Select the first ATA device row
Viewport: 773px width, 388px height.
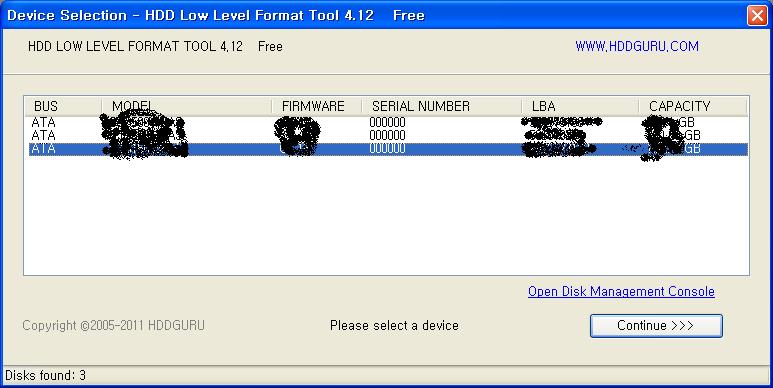coord(388,122)
